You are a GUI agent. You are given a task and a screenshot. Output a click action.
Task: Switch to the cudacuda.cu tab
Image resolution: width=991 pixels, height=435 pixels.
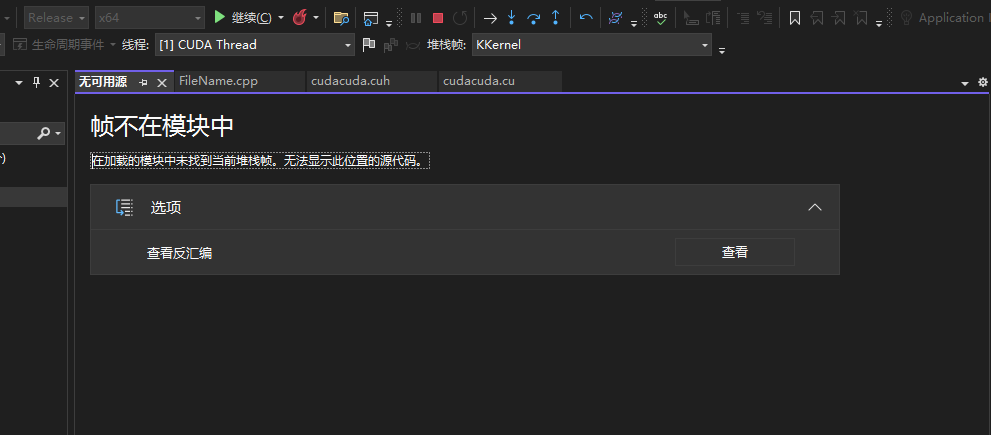[x=478, y=81]
